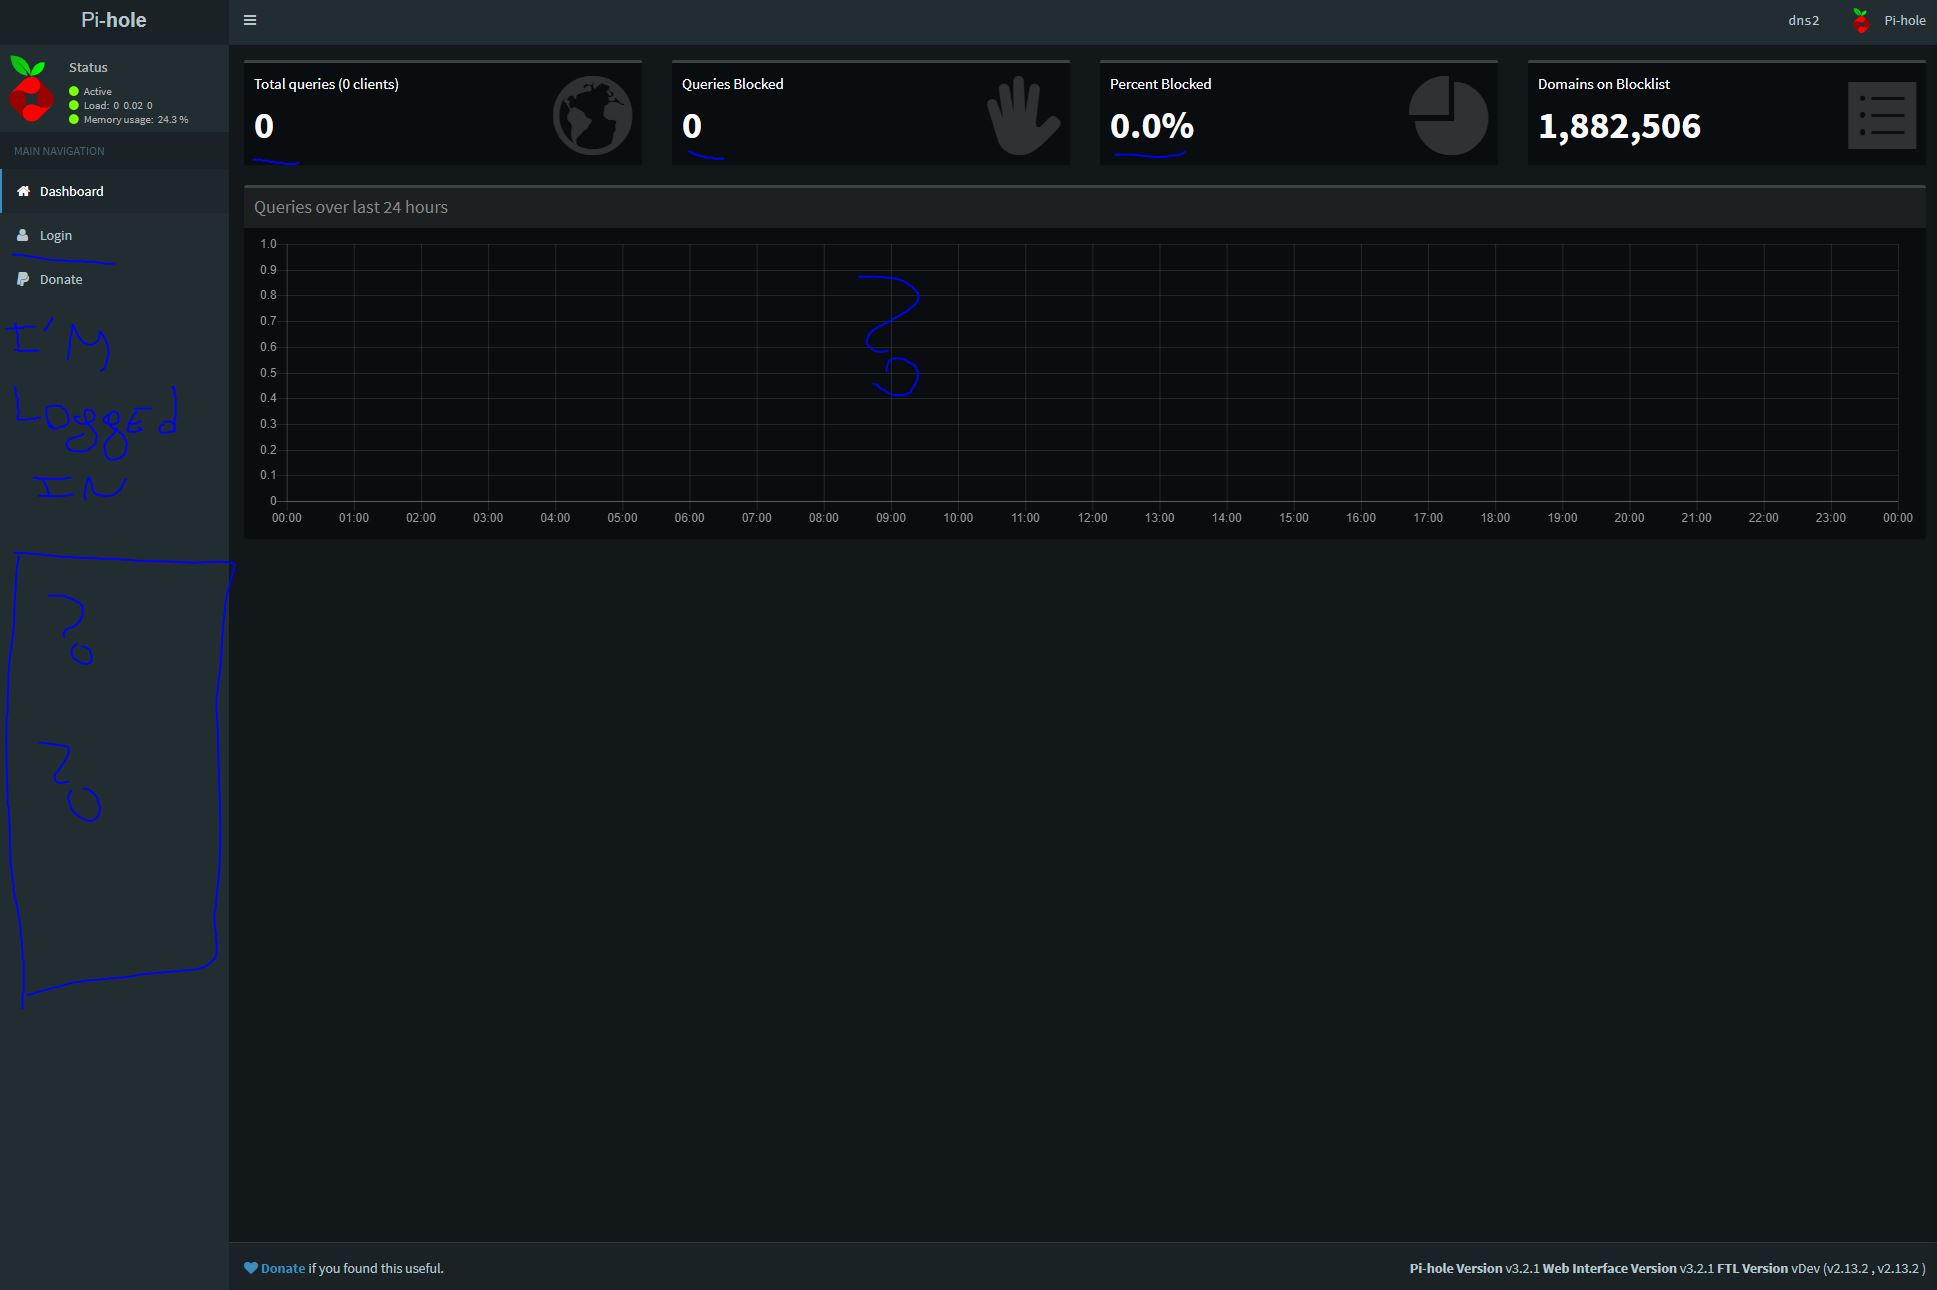Image resolution: width=1937 pixels, height=1290 pixels.
Task: Toggle the sidebar with the hamburger menu
Action: coord(250,19)
